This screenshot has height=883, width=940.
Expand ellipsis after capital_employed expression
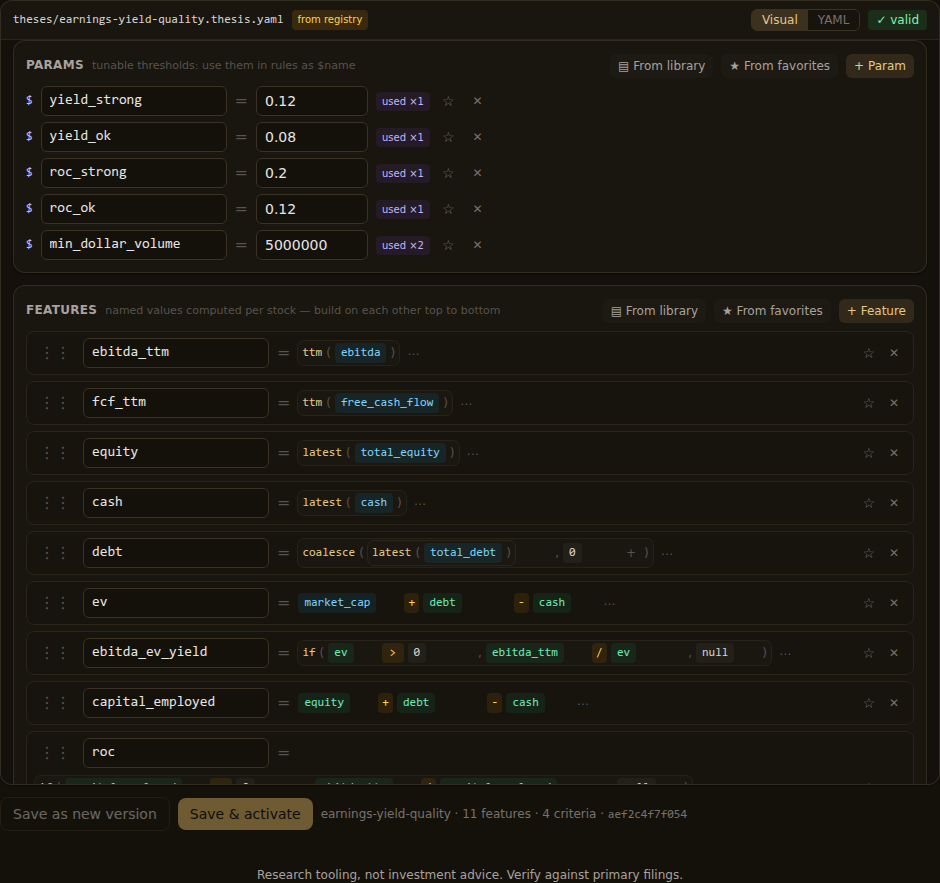pos(583,703)
